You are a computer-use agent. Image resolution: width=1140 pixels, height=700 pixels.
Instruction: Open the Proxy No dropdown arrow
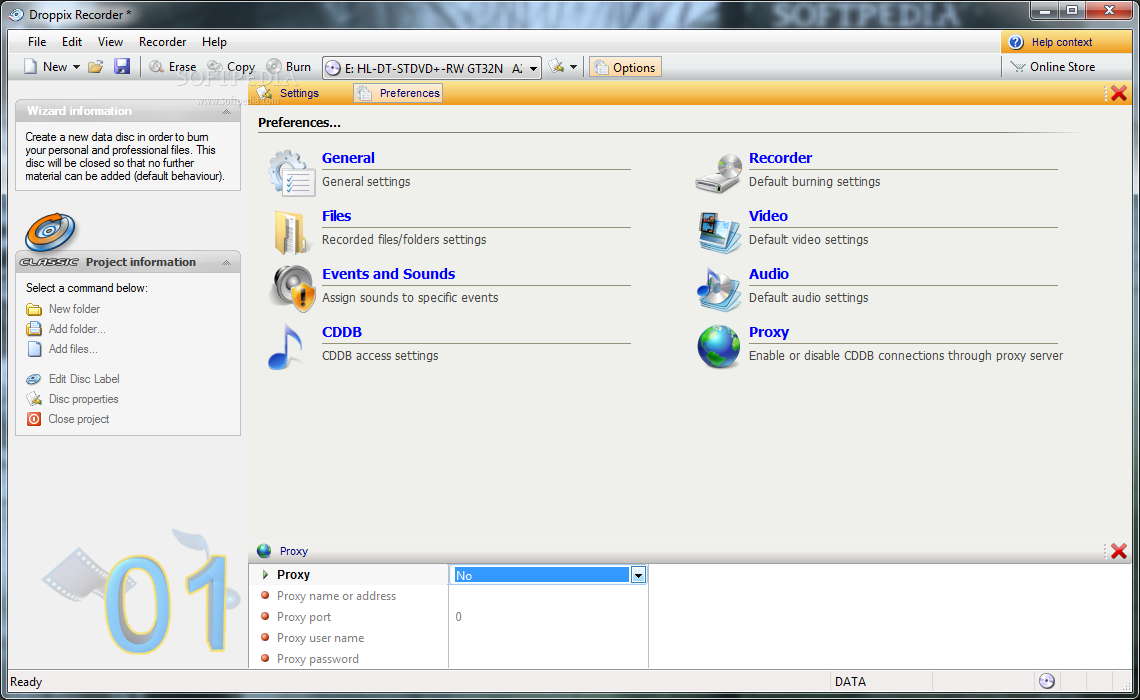(x=638, y=576)
